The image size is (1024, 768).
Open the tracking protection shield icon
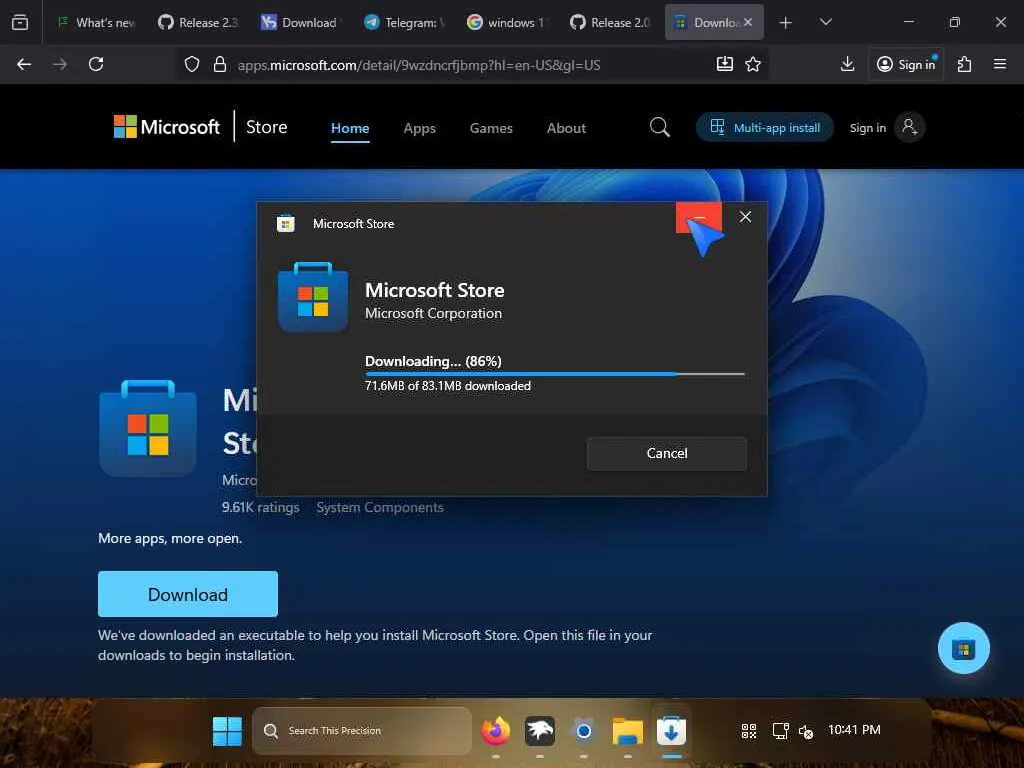191,64
